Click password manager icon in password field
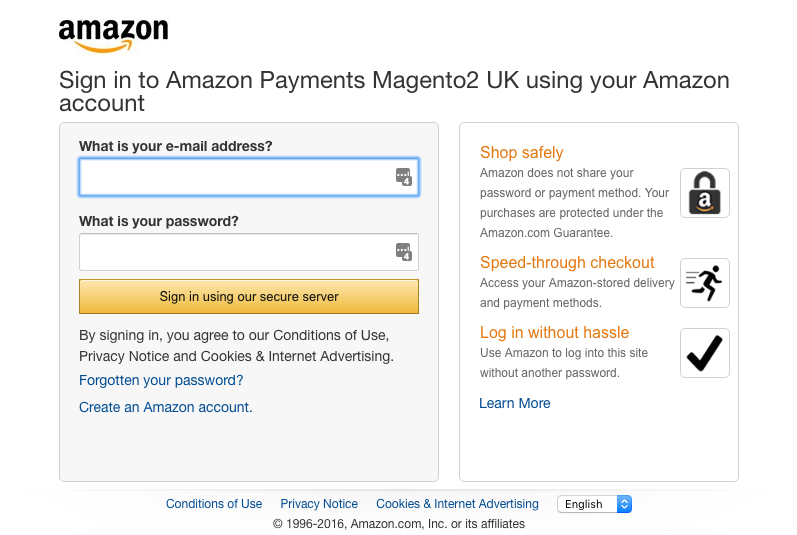Screen dimensions: 797x535 tap(404, 252)
